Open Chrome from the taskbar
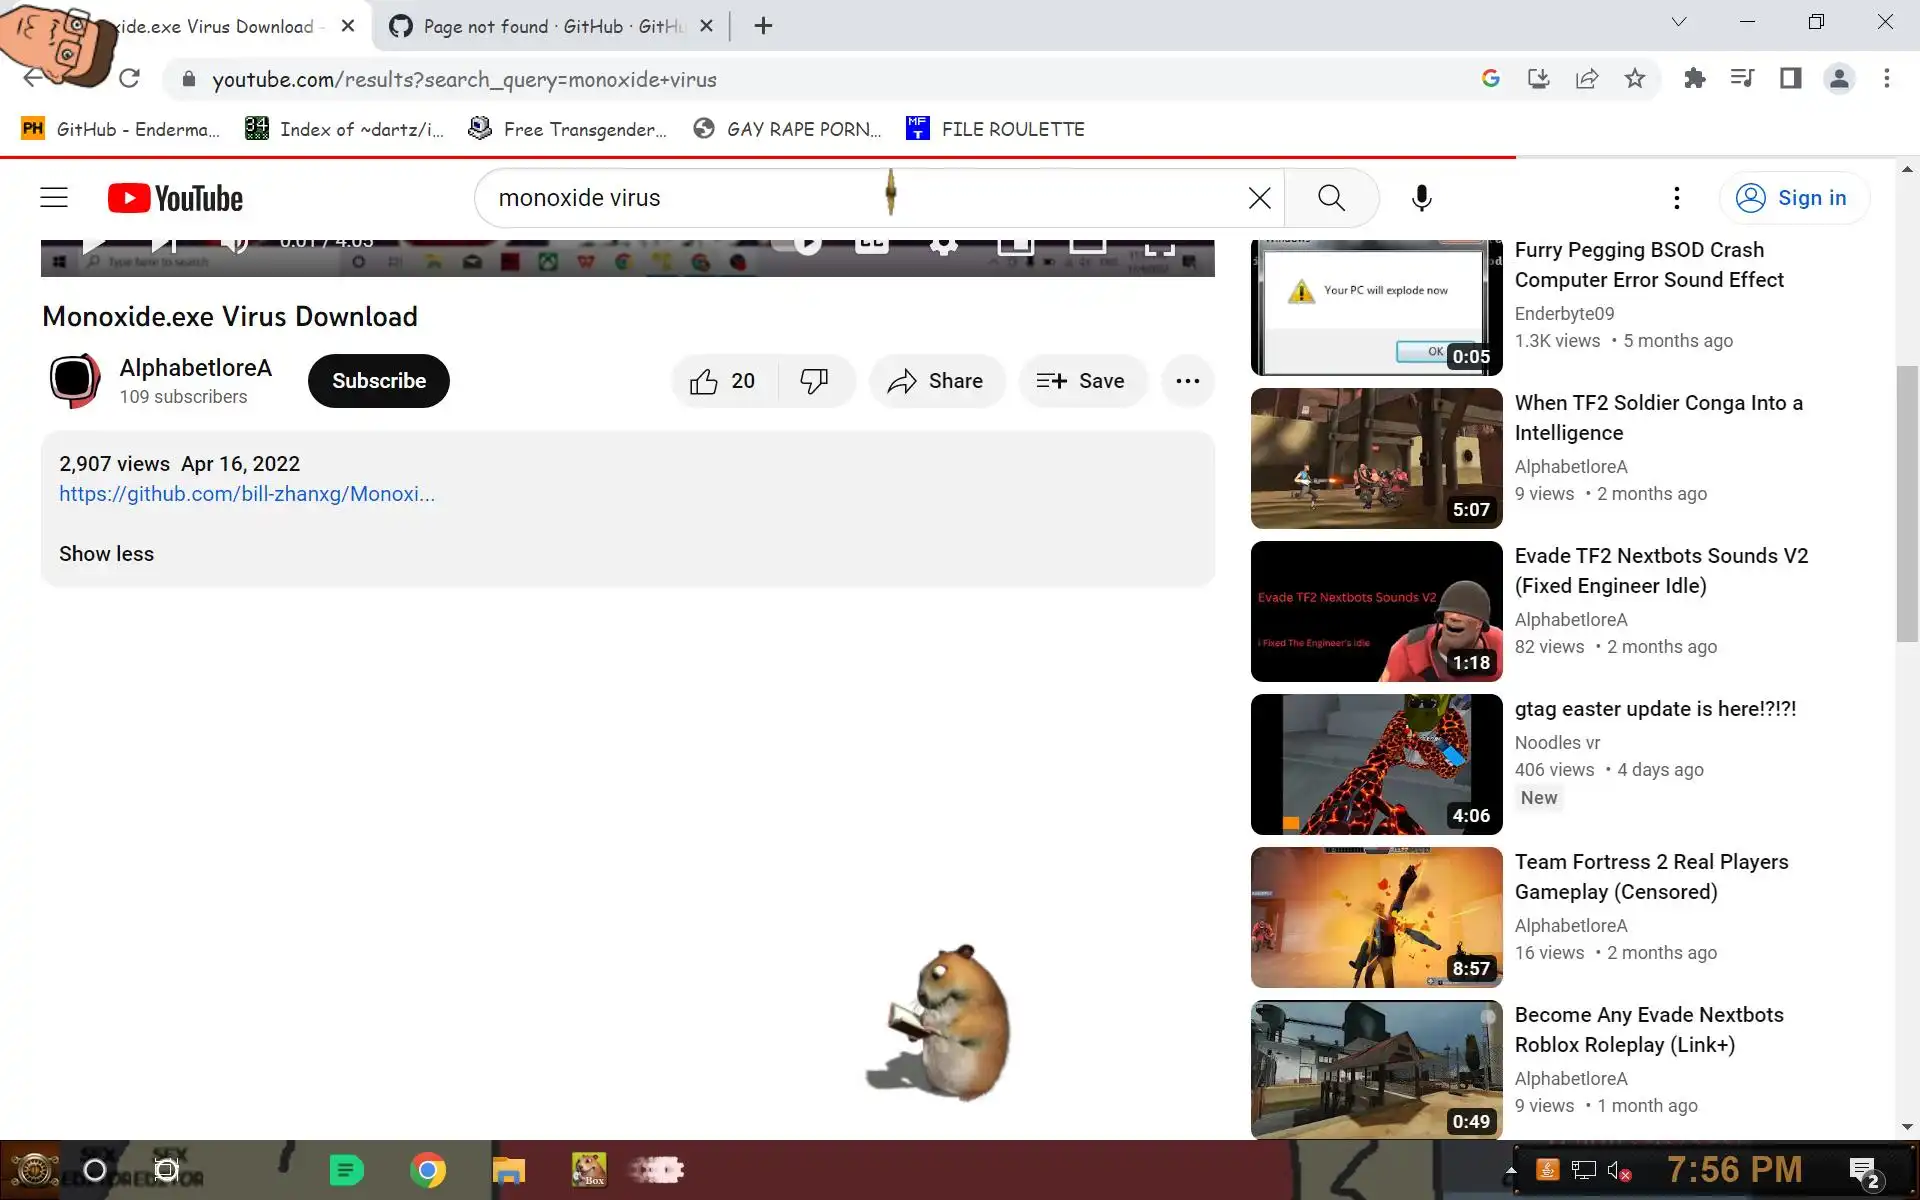1920x1200 pixels. coord(428,1170)
